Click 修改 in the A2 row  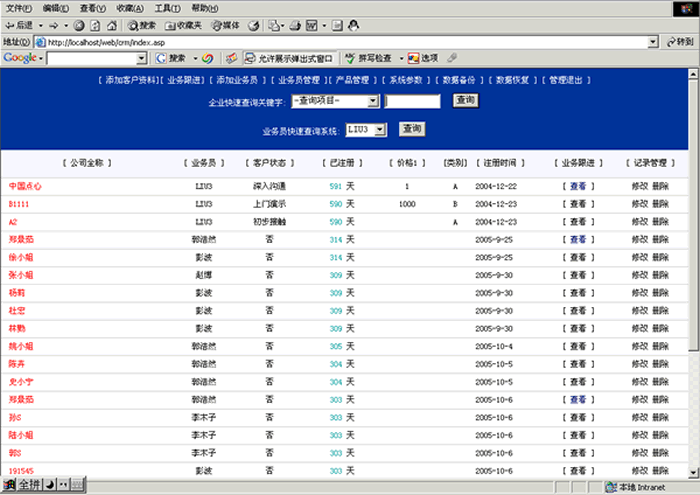coord(640,222)
